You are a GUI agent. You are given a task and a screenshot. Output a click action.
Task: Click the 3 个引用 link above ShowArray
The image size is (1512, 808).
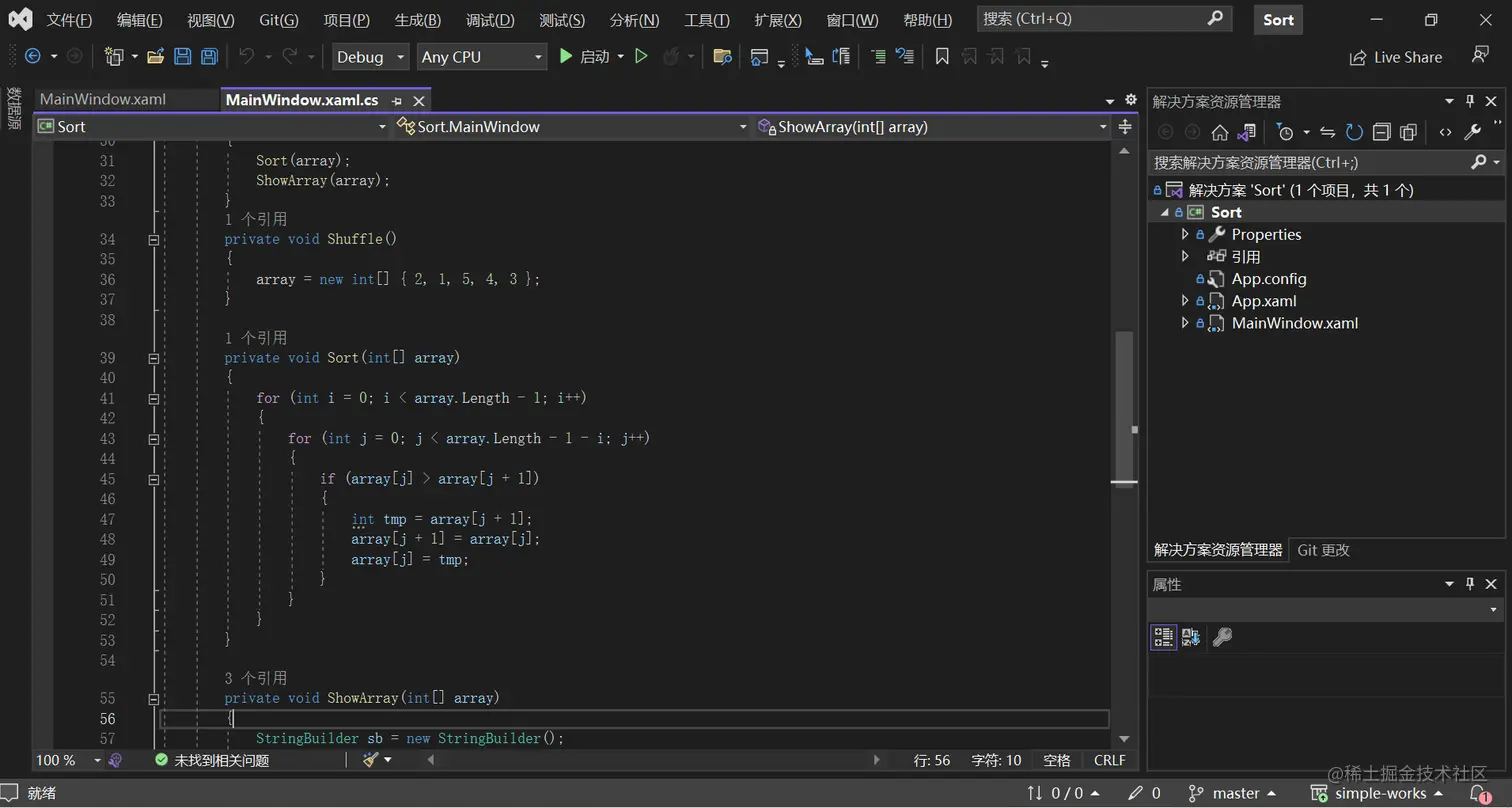point(255,678)
